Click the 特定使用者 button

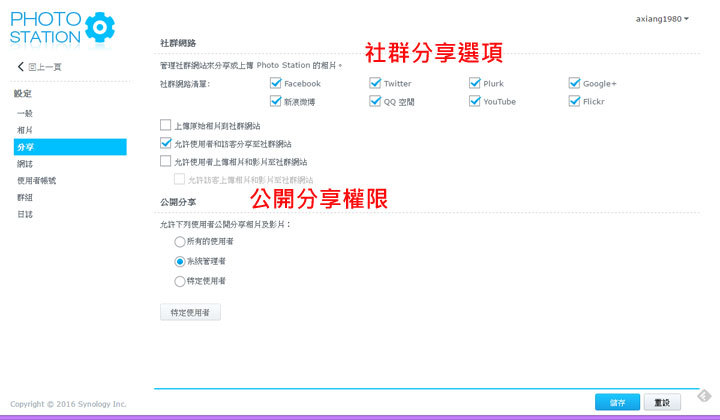point(190,312)
